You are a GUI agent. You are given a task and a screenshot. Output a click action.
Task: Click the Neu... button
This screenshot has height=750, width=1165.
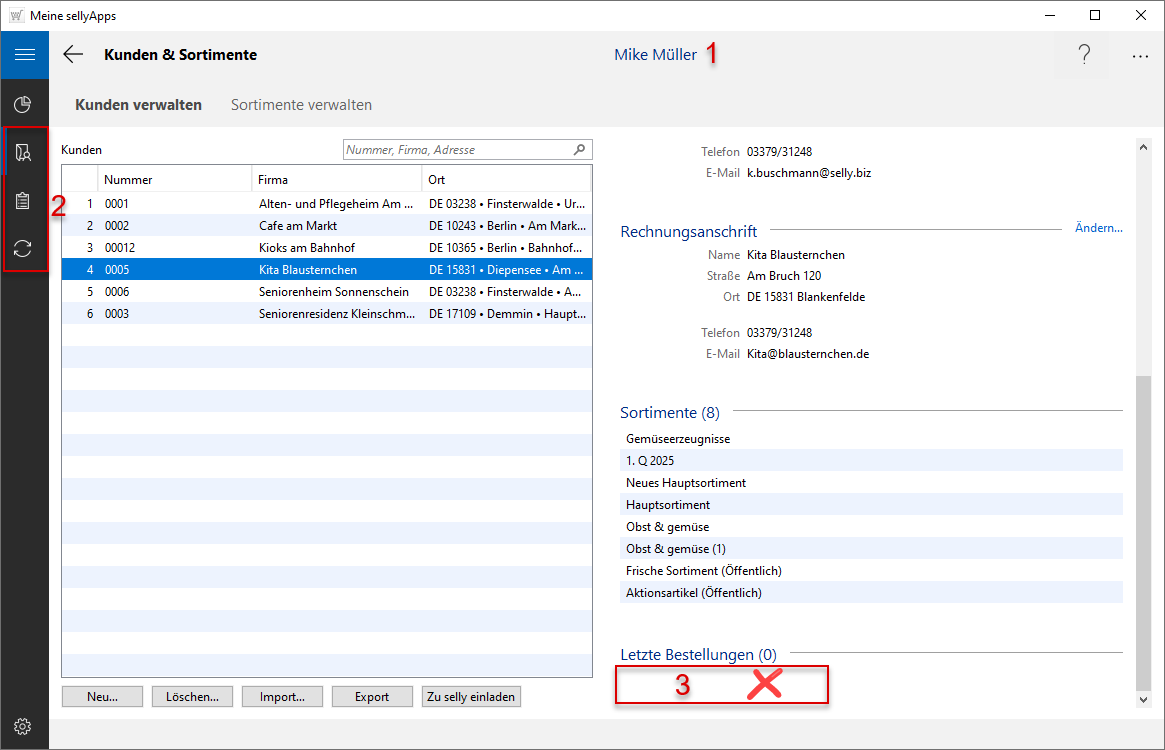(x=102, y=697)
